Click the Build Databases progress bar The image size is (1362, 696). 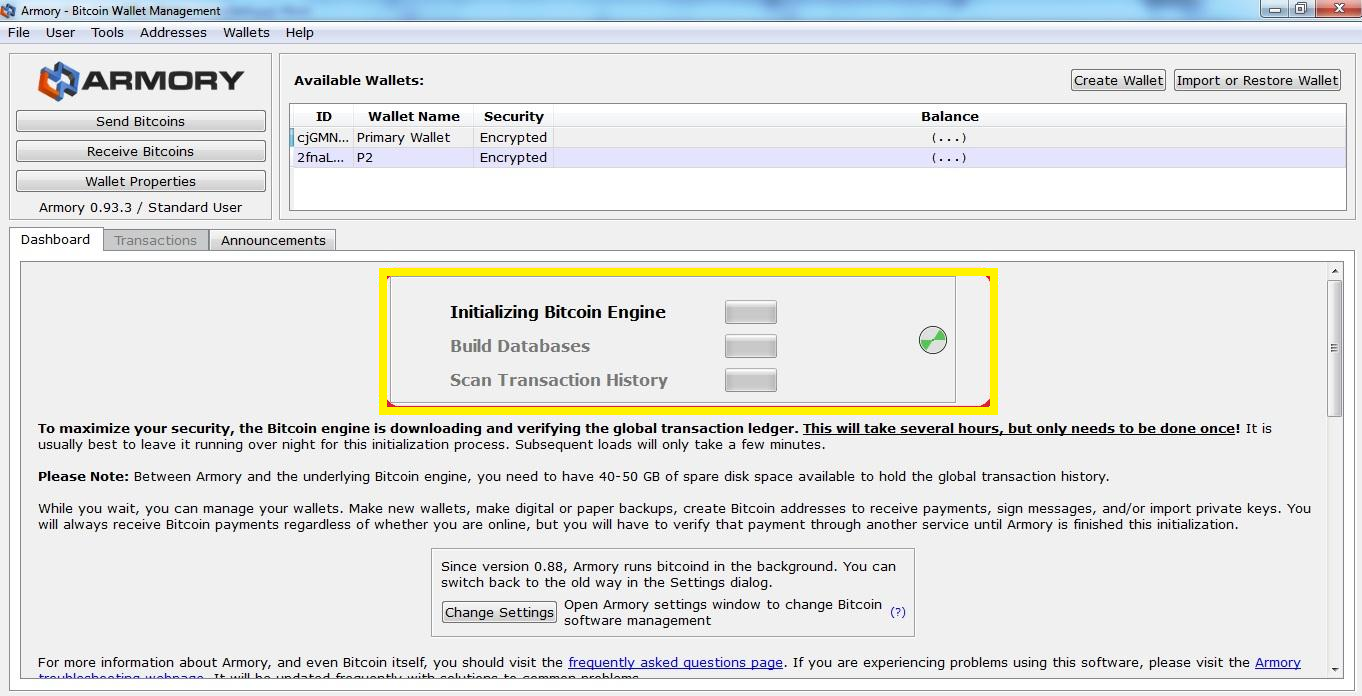751,346
